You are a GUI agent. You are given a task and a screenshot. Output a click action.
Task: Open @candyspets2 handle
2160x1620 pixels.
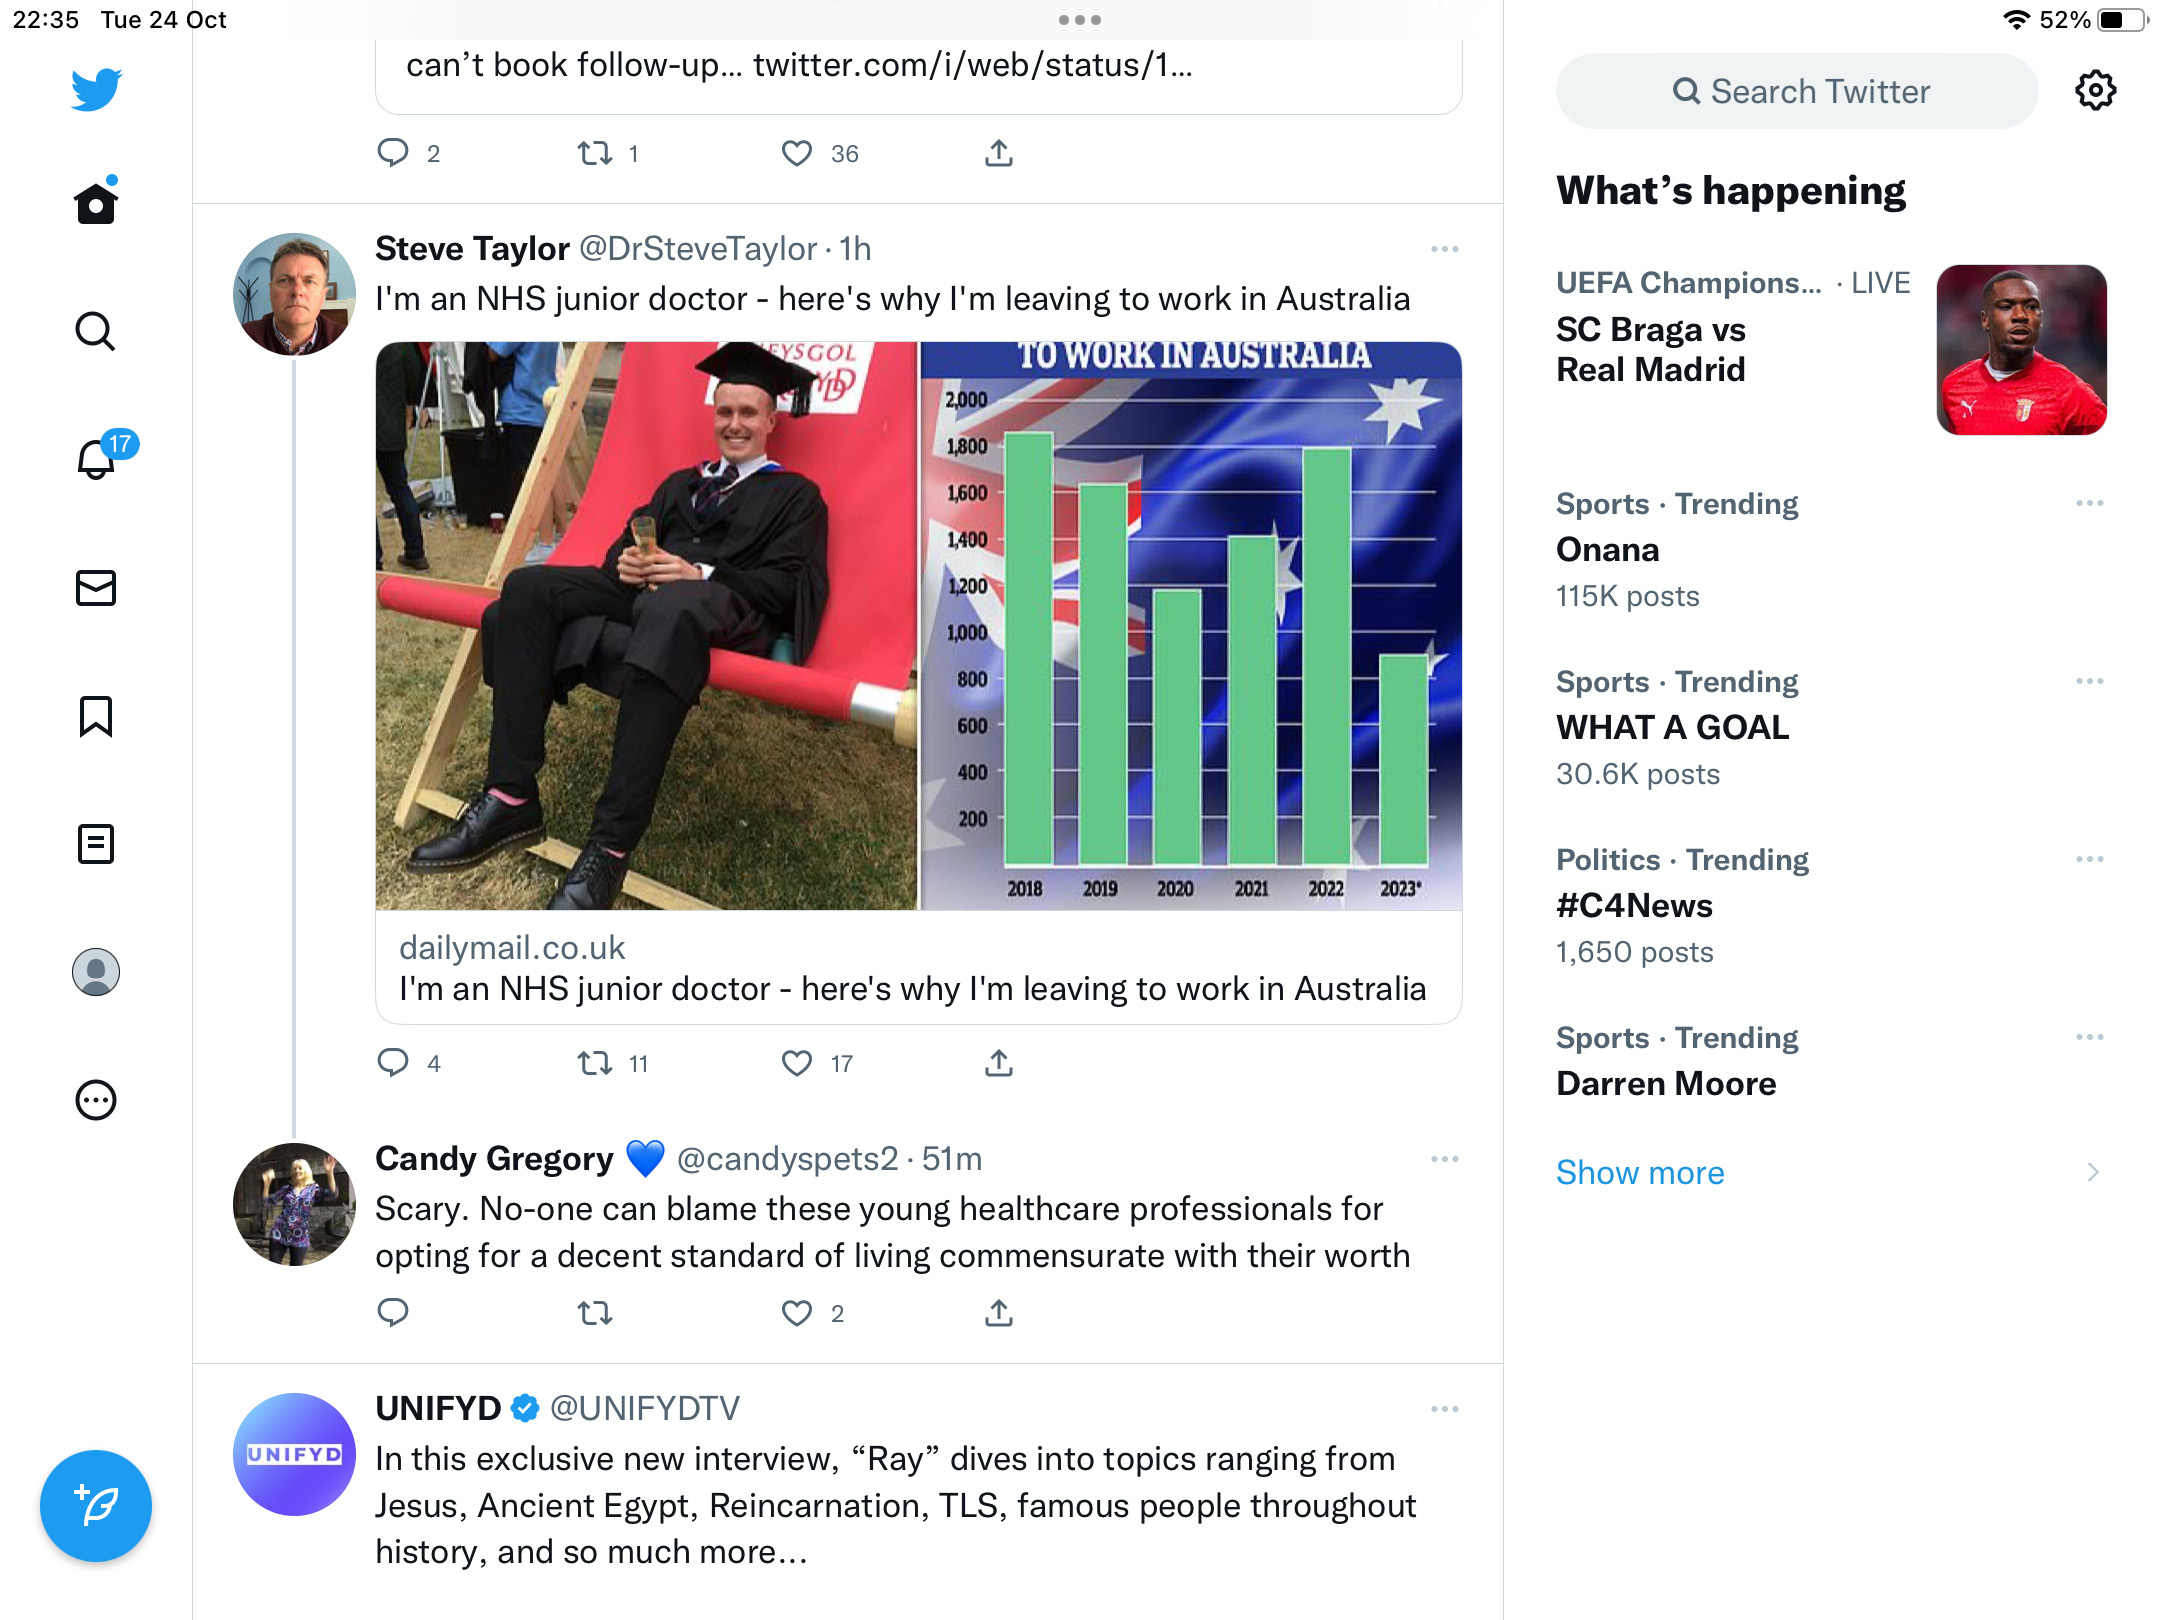click(787, 1159)
